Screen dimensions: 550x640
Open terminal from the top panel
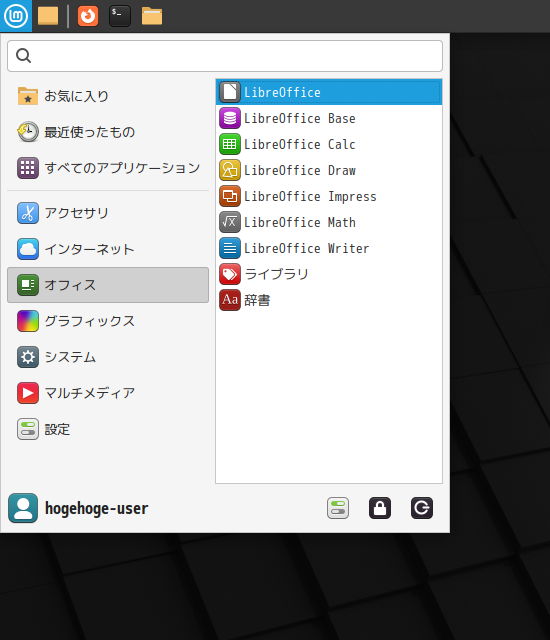(120, 16)
